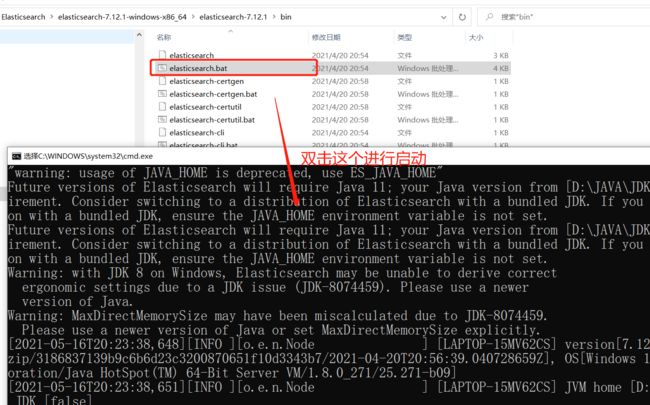This screenshot has height=405, width=650.
Task: Click navigation pane scroll up arrow
Action: [x=139, y=36]
